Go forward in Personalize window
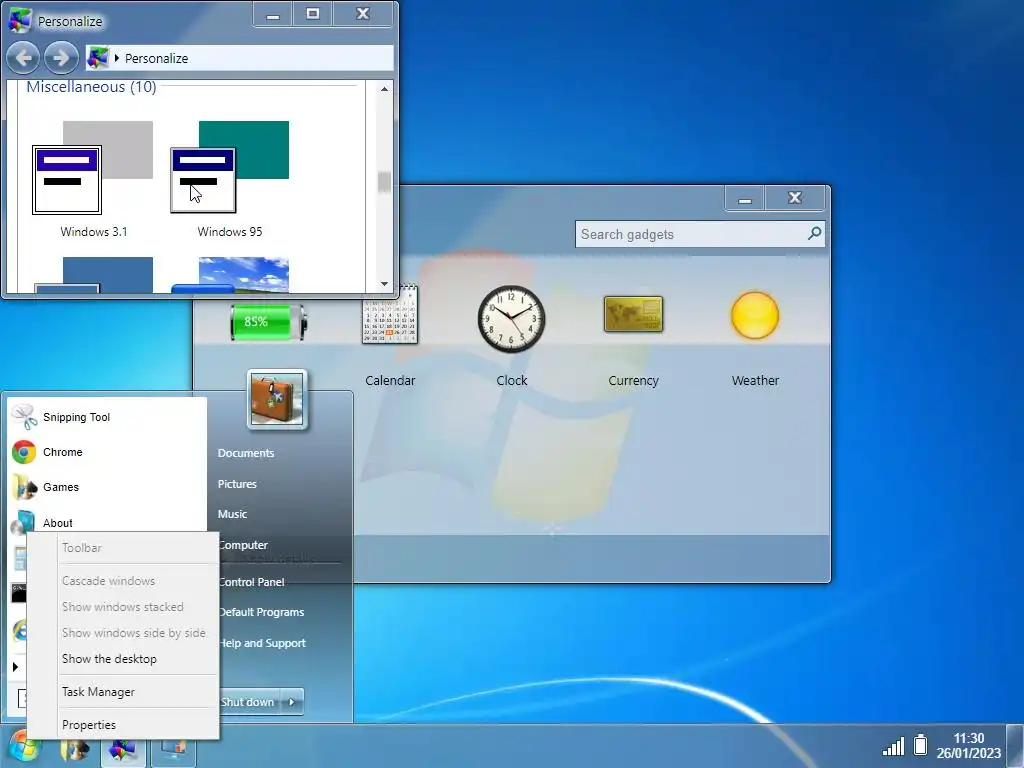The image size is (1024, 768). (61, 58)
